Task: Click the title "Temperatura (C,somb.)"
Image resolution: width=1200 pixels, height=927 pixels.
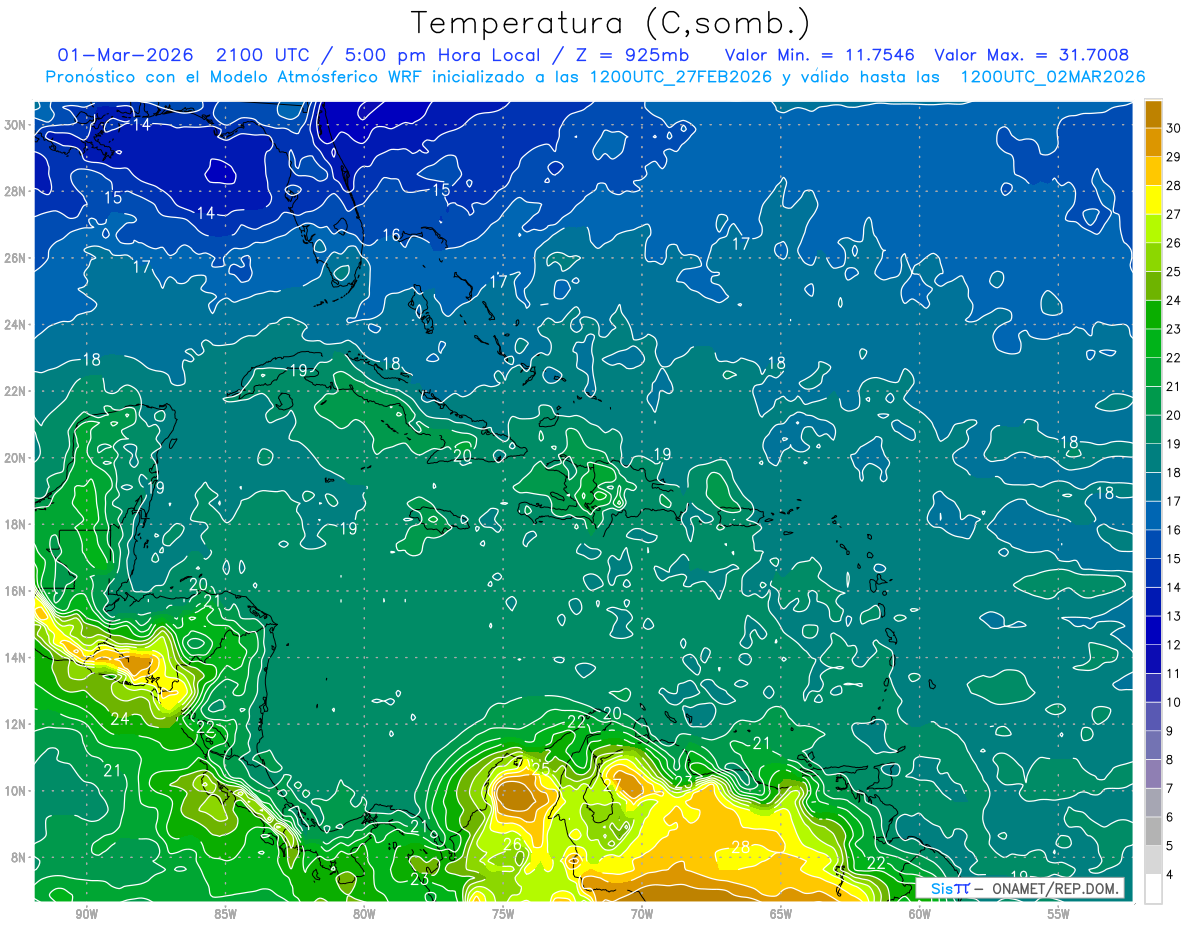Action: click(611, 22)
